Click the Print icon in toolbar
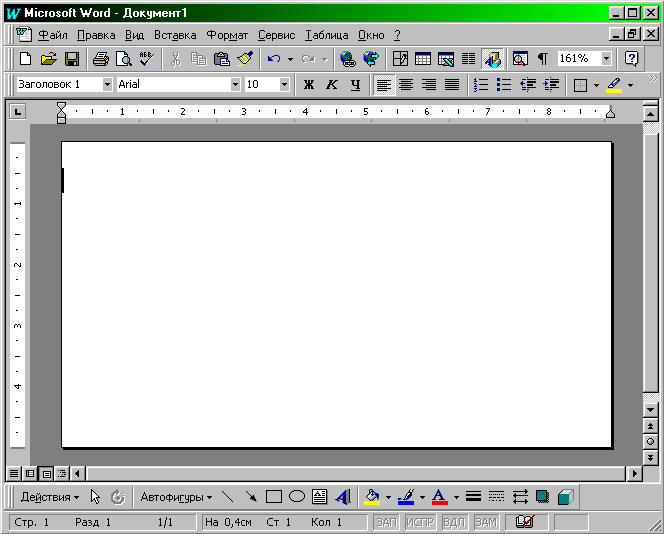Viewport: 664px width, 534px height. [x=101, y=59]
